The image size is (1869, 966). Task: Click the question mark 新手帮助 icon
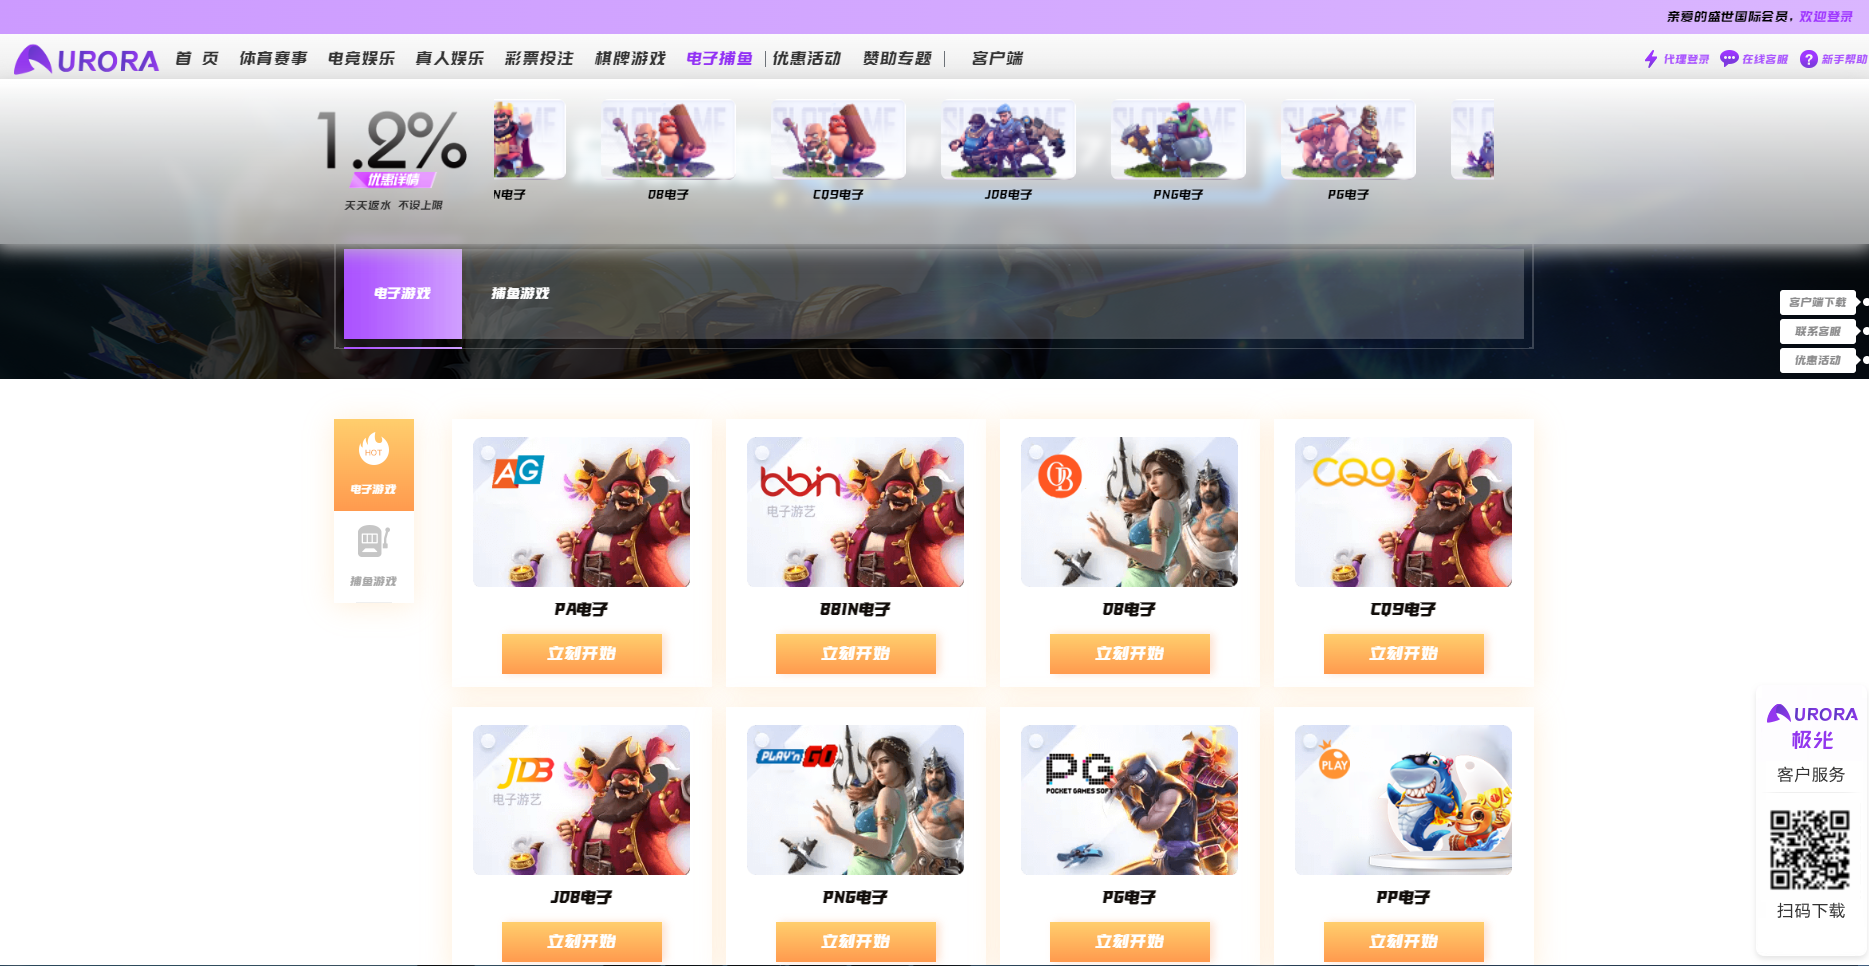pos(1808,59)
